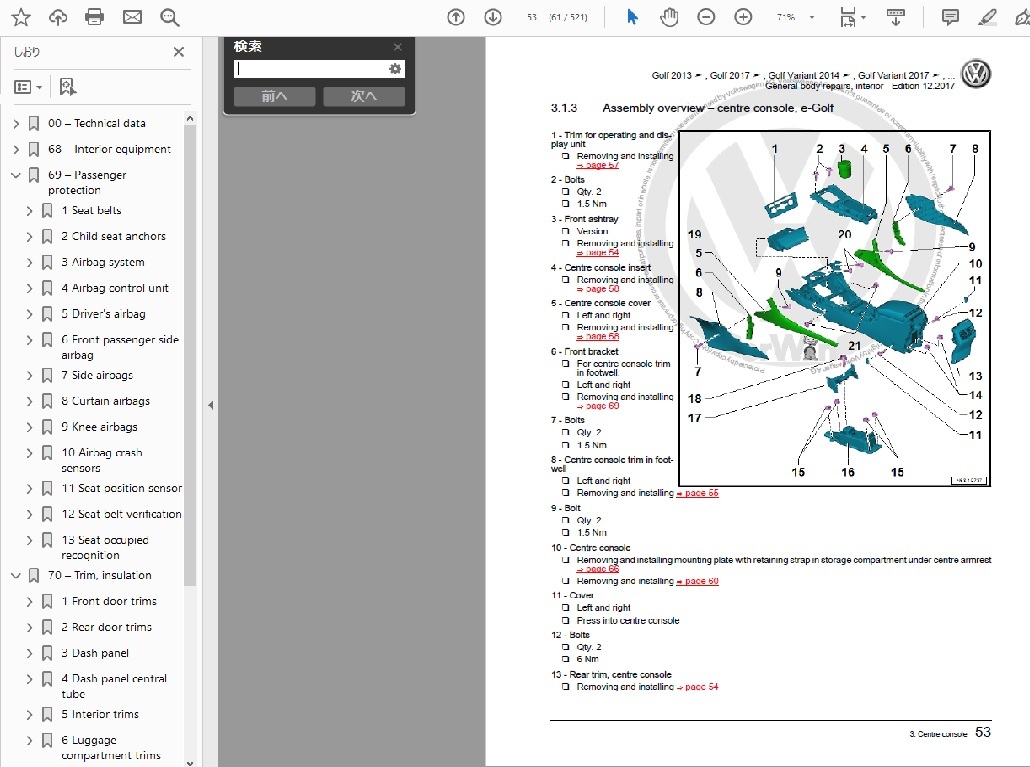
Task: Click the find current bookmark icon
Action: (68, 87)
